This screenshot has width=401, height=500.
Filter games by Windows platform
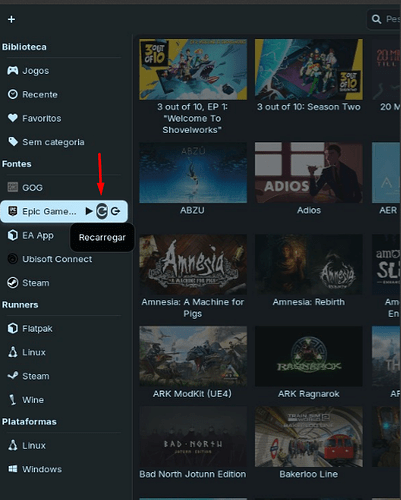point(63,469)
